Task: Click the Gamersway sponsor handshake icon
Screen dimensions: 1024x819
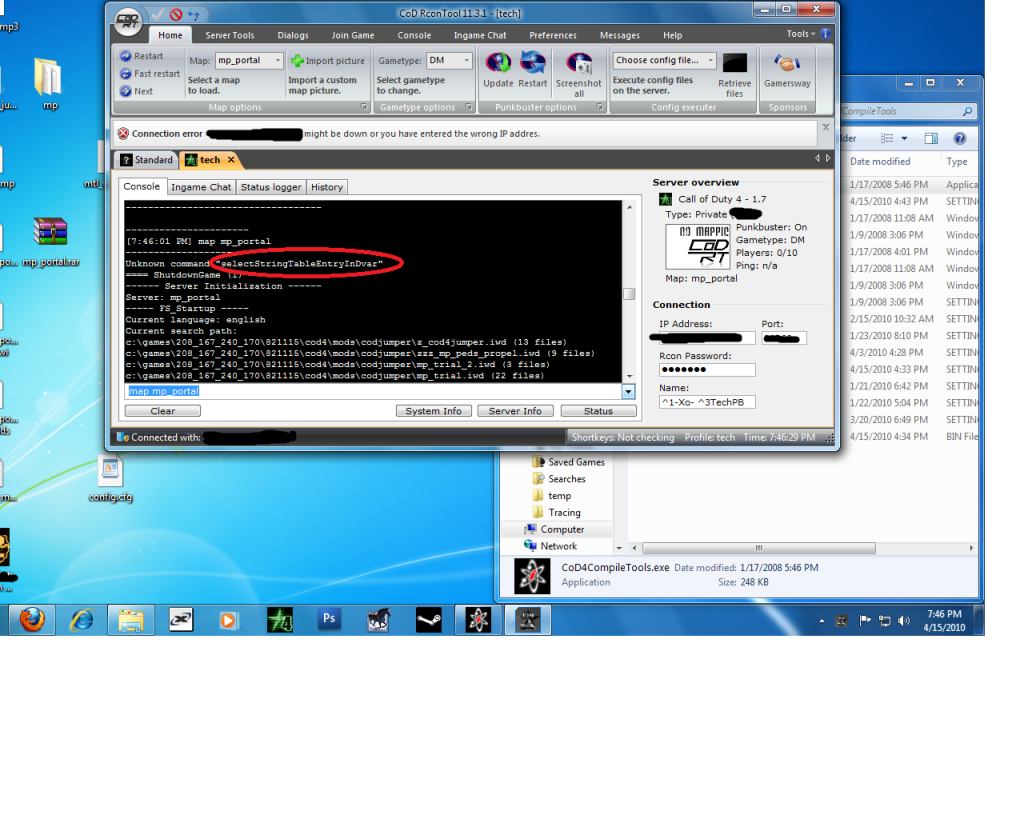Action: pos(787,63)
